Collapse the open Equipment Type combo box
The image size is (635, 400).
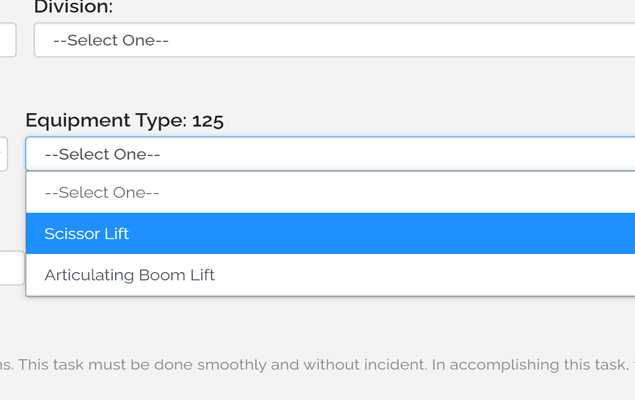[330, 154]
